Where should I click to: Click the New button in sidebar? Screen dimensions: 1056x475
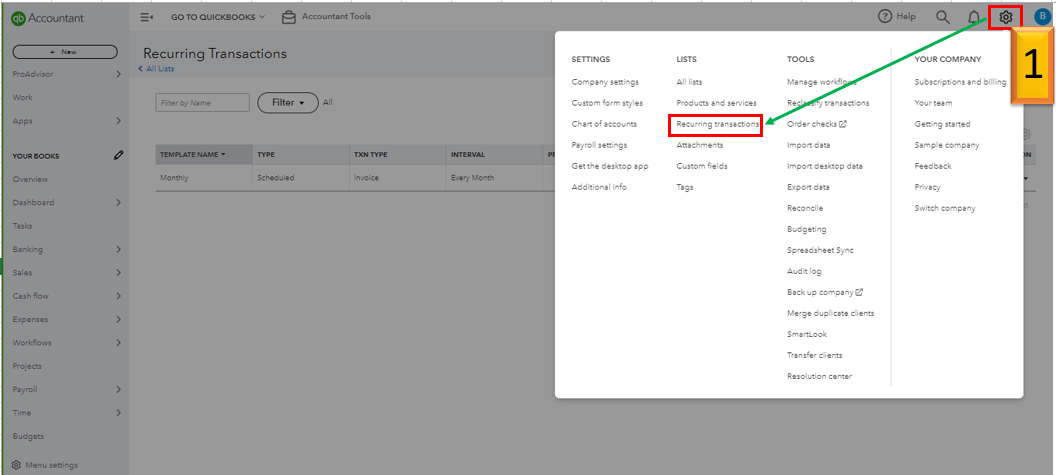tap(64, 51)
